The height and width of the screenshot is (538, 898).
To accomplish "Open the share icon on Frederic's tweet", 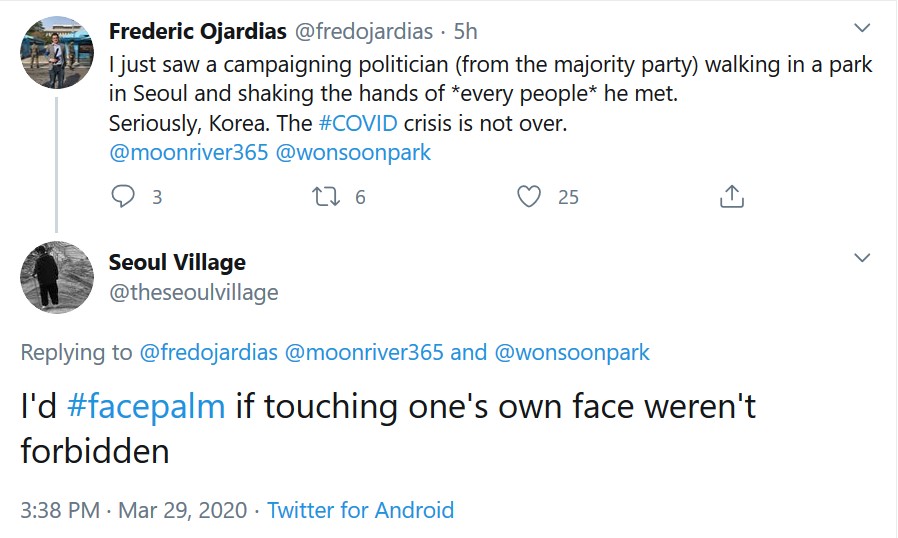I will pos(732,197).
